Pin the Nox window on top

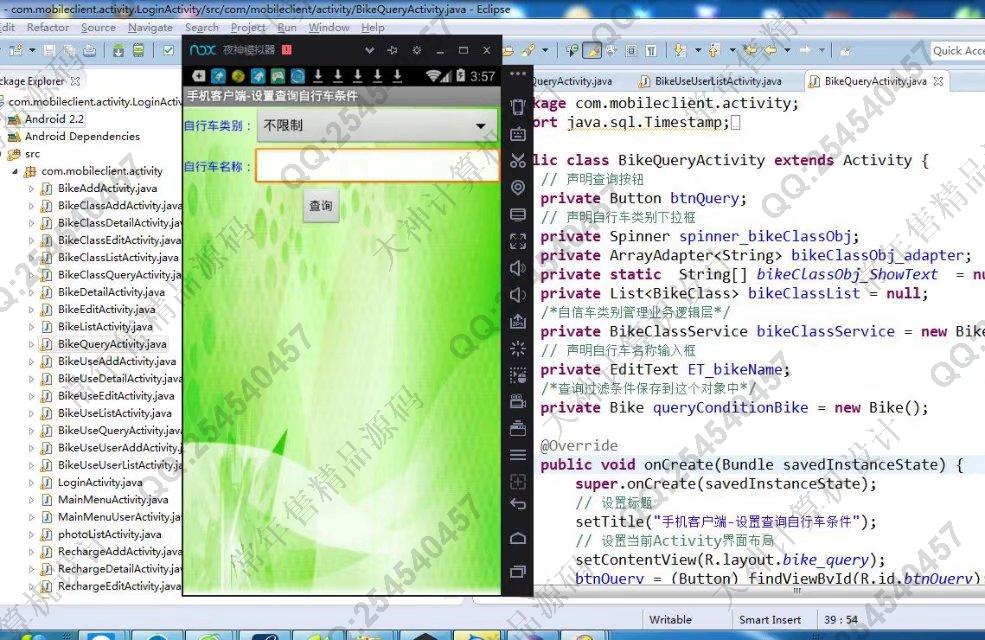393,50
